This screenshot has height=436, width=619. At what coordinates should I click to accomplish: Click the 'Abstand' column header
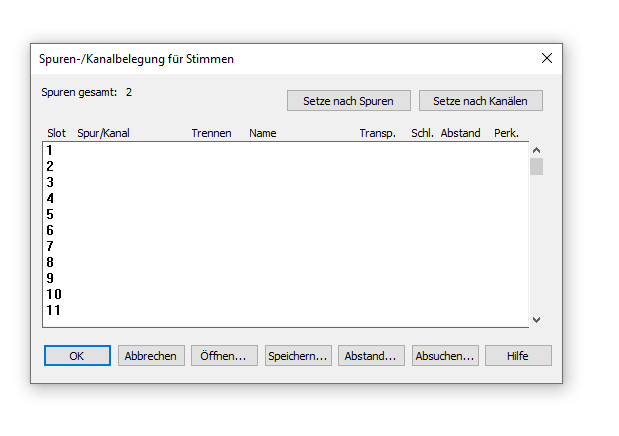[460, 133]
